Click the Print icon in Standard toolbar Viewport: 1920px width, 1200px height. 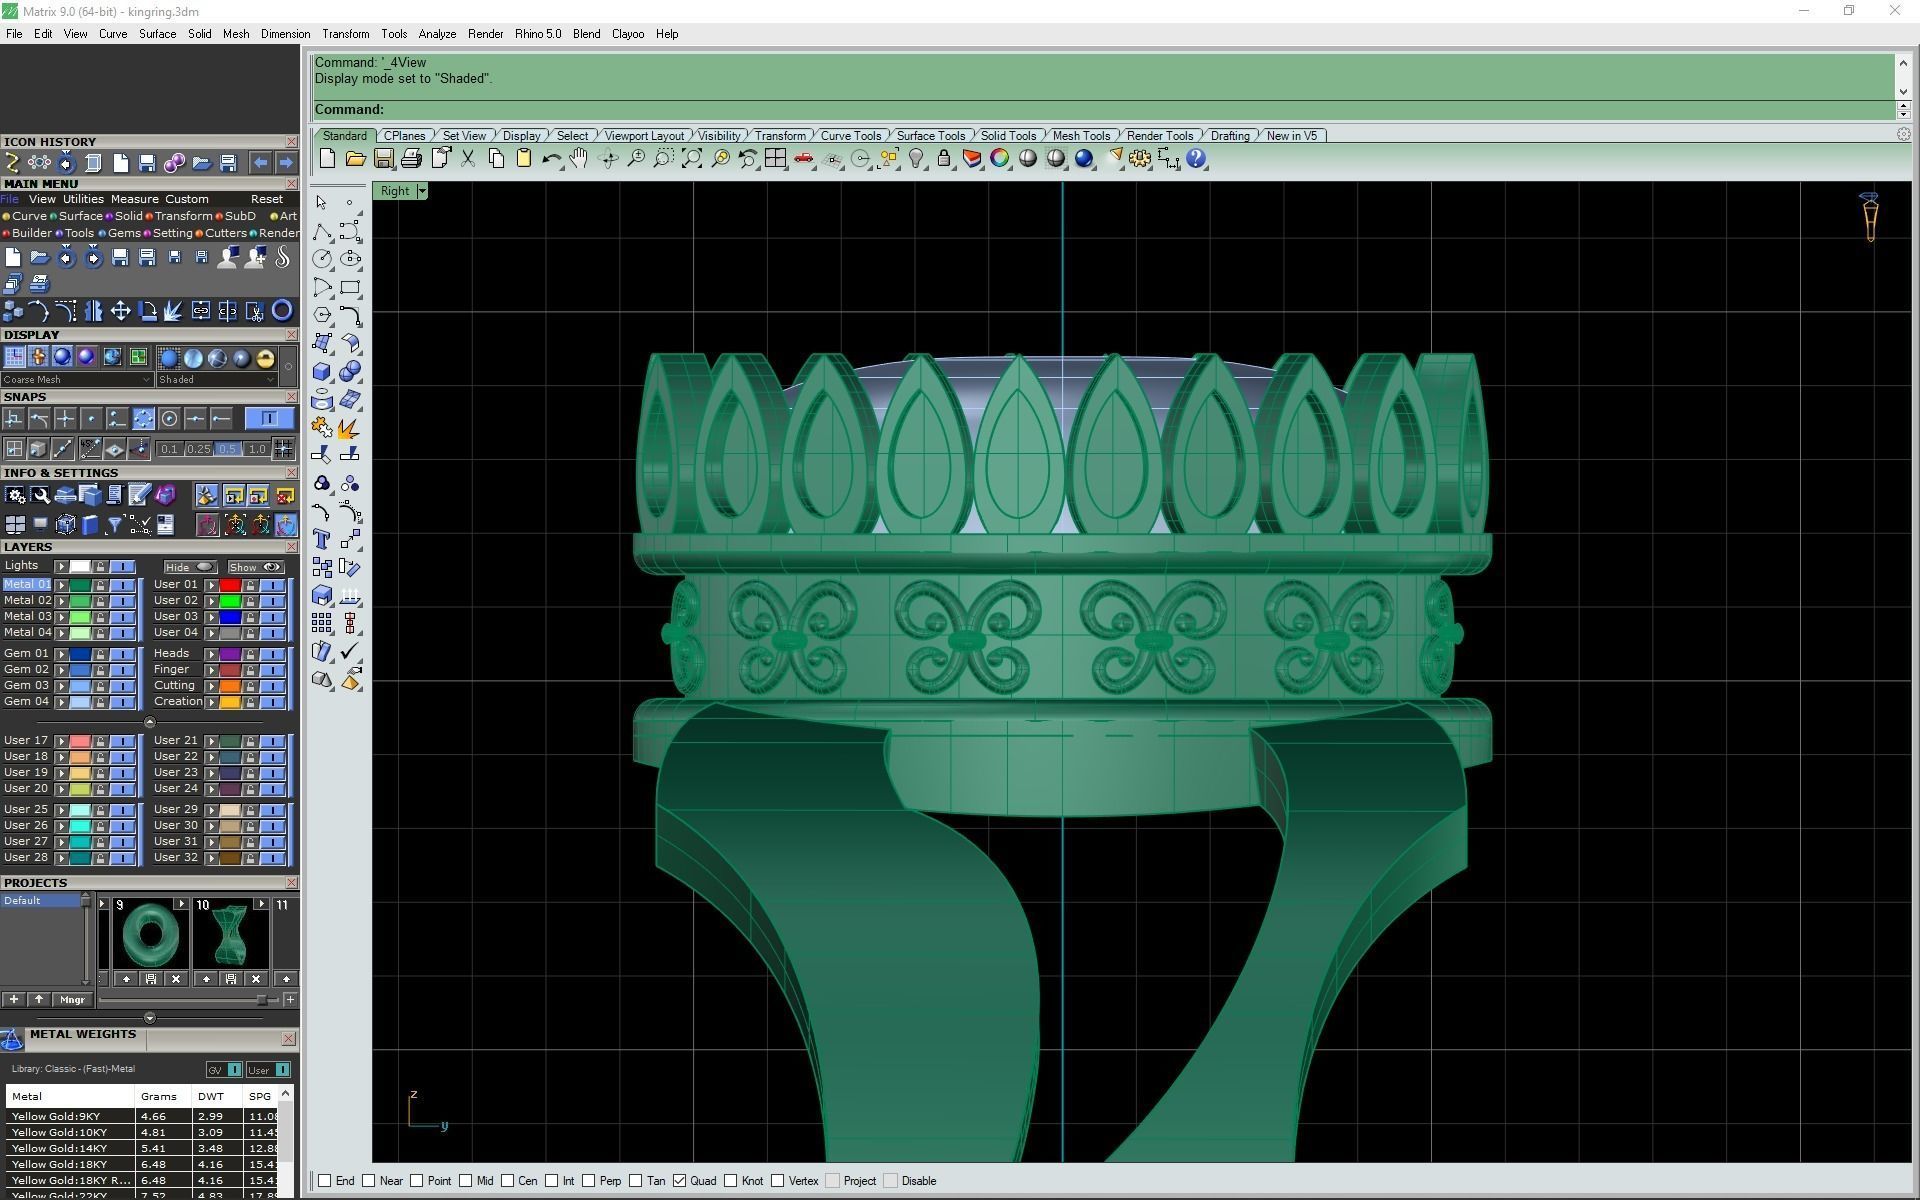(411, 159)
